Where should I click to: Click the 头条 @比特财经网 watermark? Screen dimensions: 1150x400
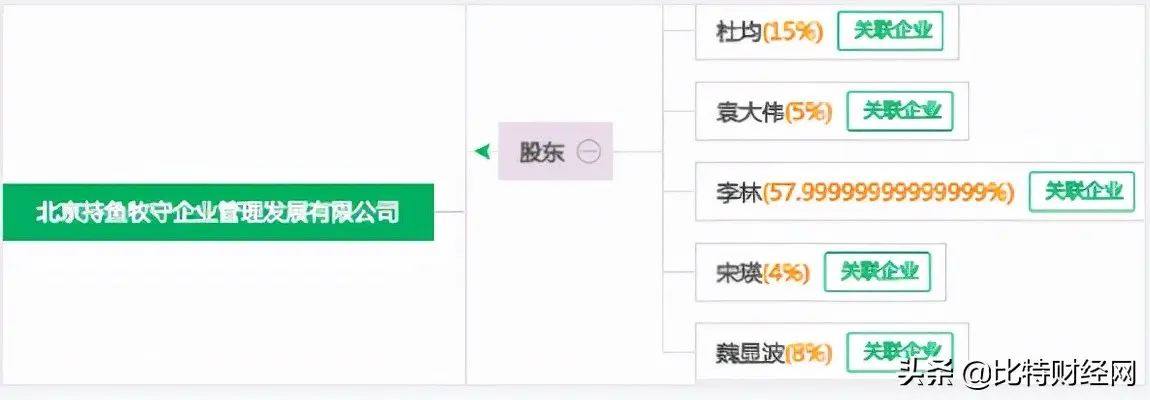(x=1017, y=375)
